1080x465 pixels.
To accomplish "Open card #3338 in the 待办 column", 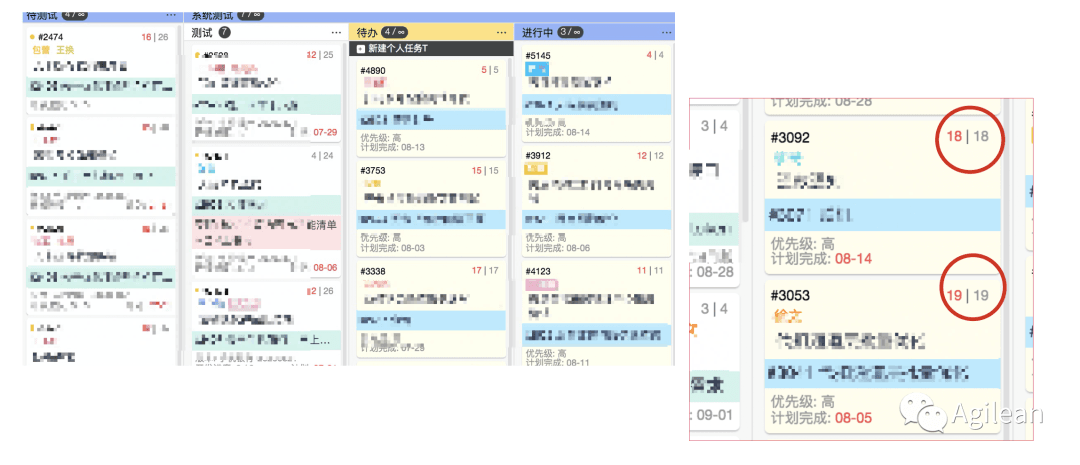I will [431, 309].
